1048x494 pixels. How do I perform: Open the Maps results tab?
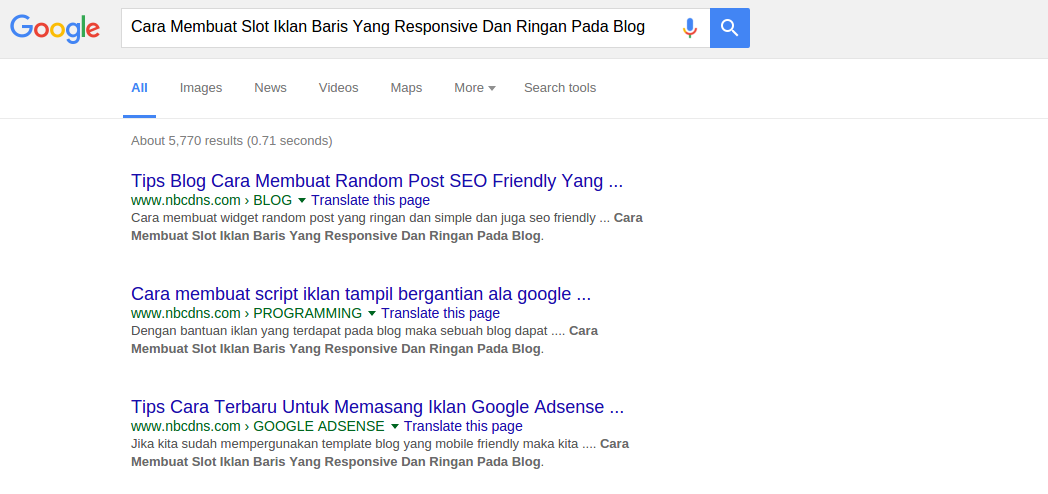[406, 88]
